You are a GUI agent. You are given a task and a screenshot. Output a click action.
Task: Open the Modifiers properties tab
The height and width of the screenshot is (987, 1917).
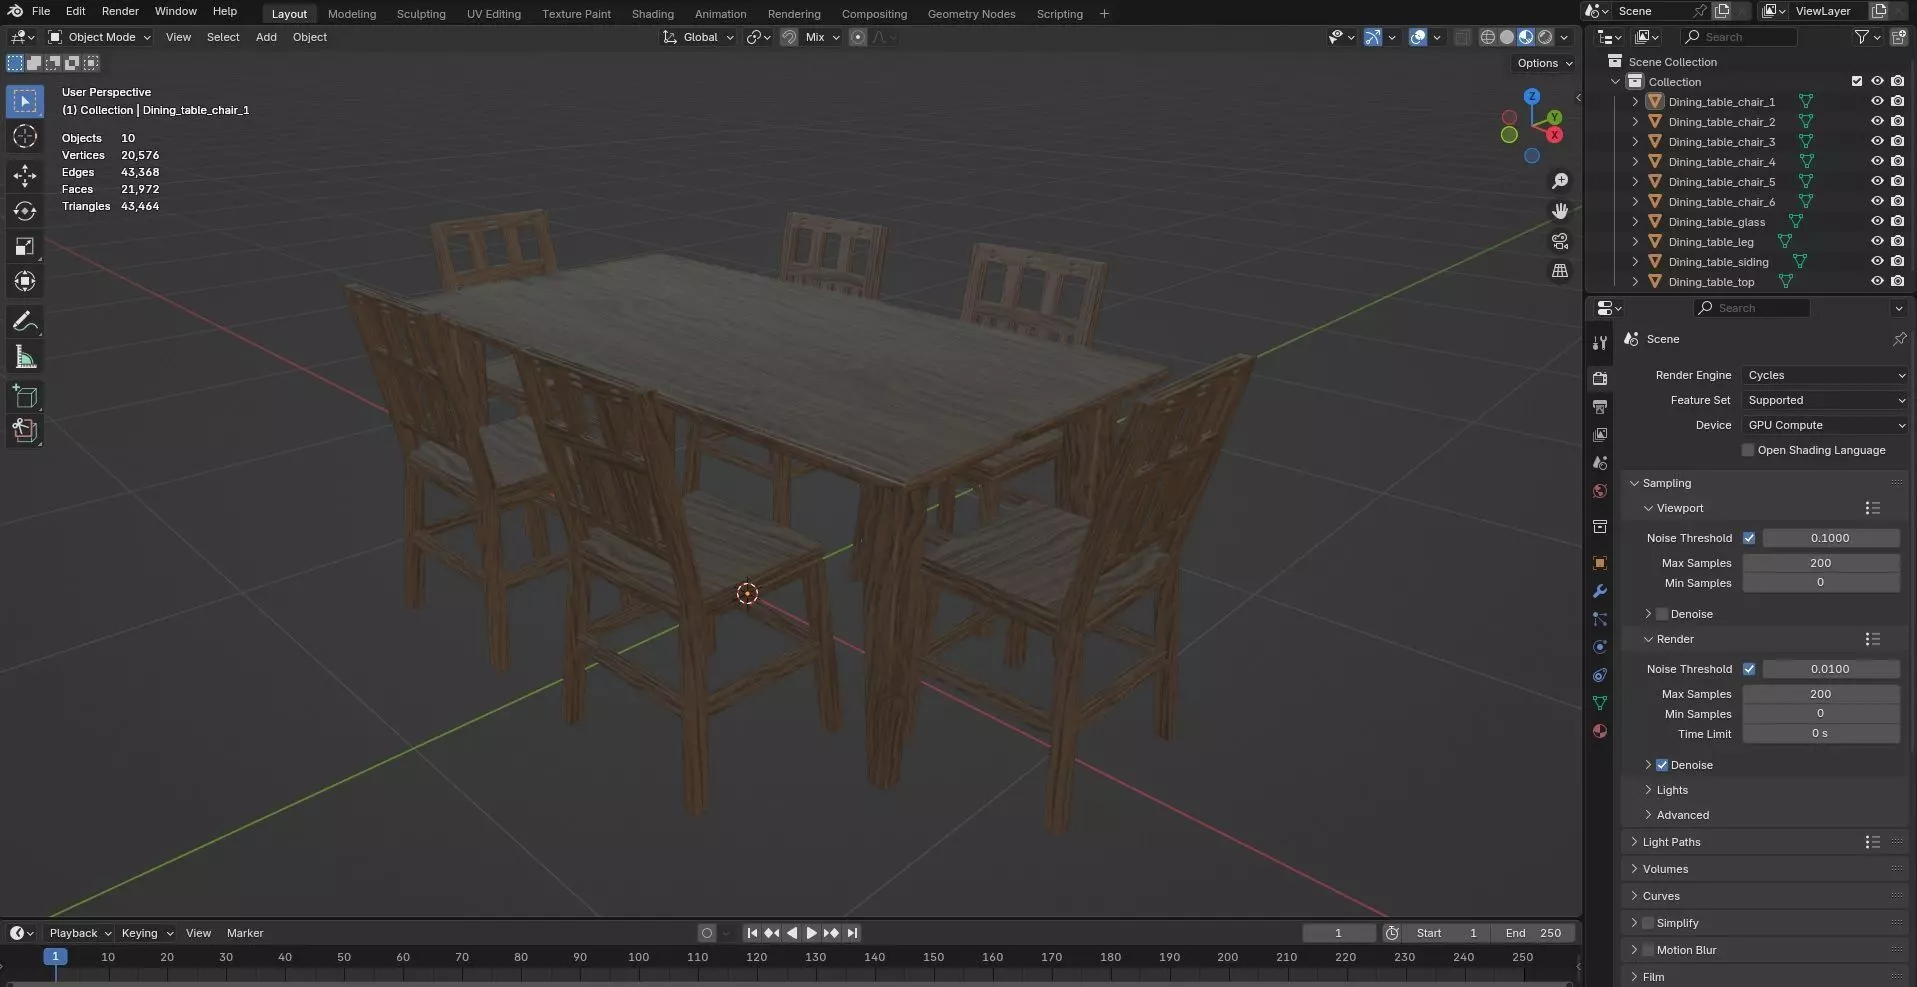click(x=1600, y=591)
